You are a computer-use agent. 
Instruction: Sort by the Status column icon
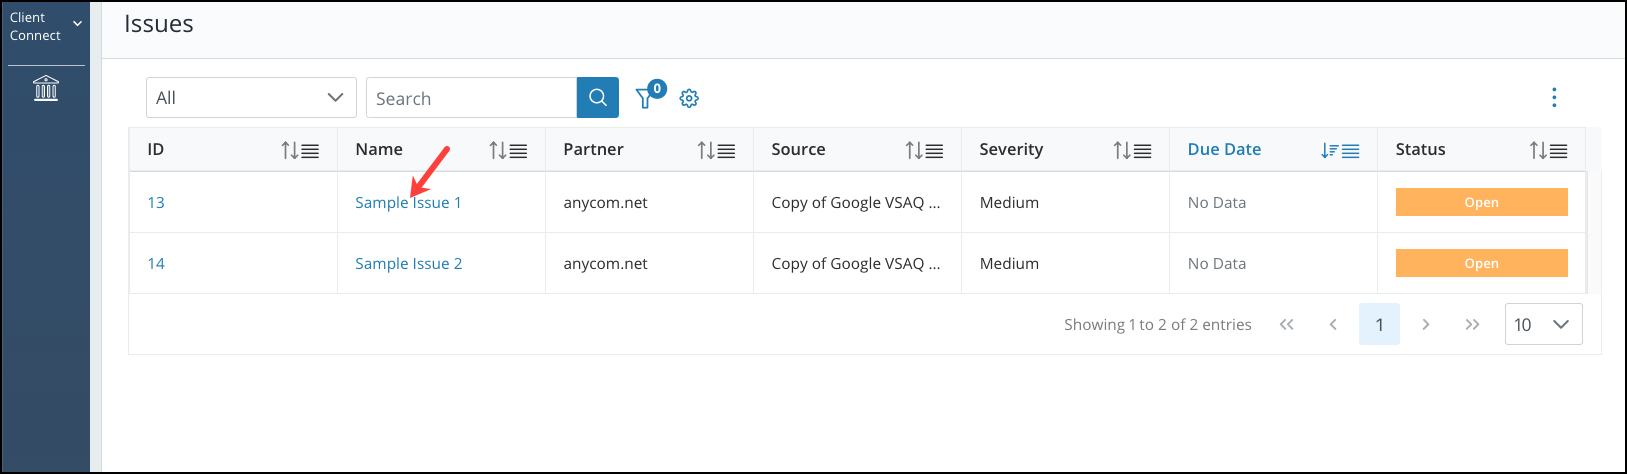pos(1548,150)
